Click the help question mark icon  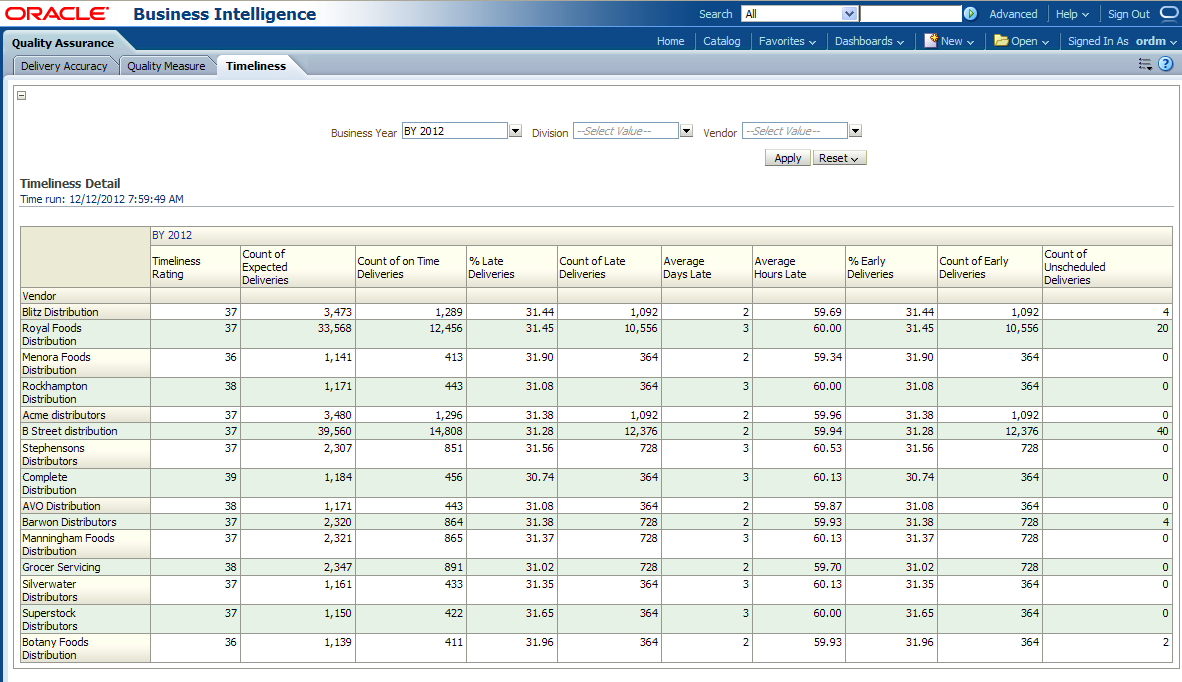(x=1165, y=65)
